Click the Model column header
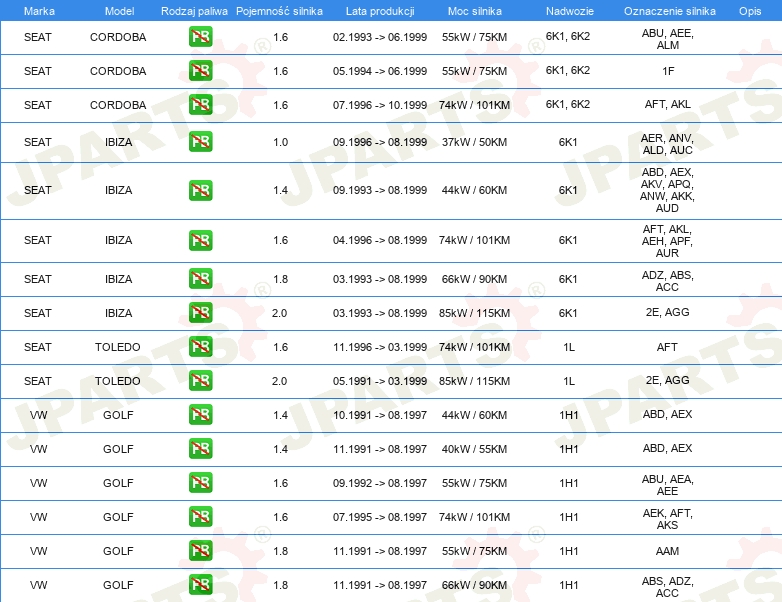Image resolution: width=782 pixels, height=602 pixels. click(x=119, y=11)
